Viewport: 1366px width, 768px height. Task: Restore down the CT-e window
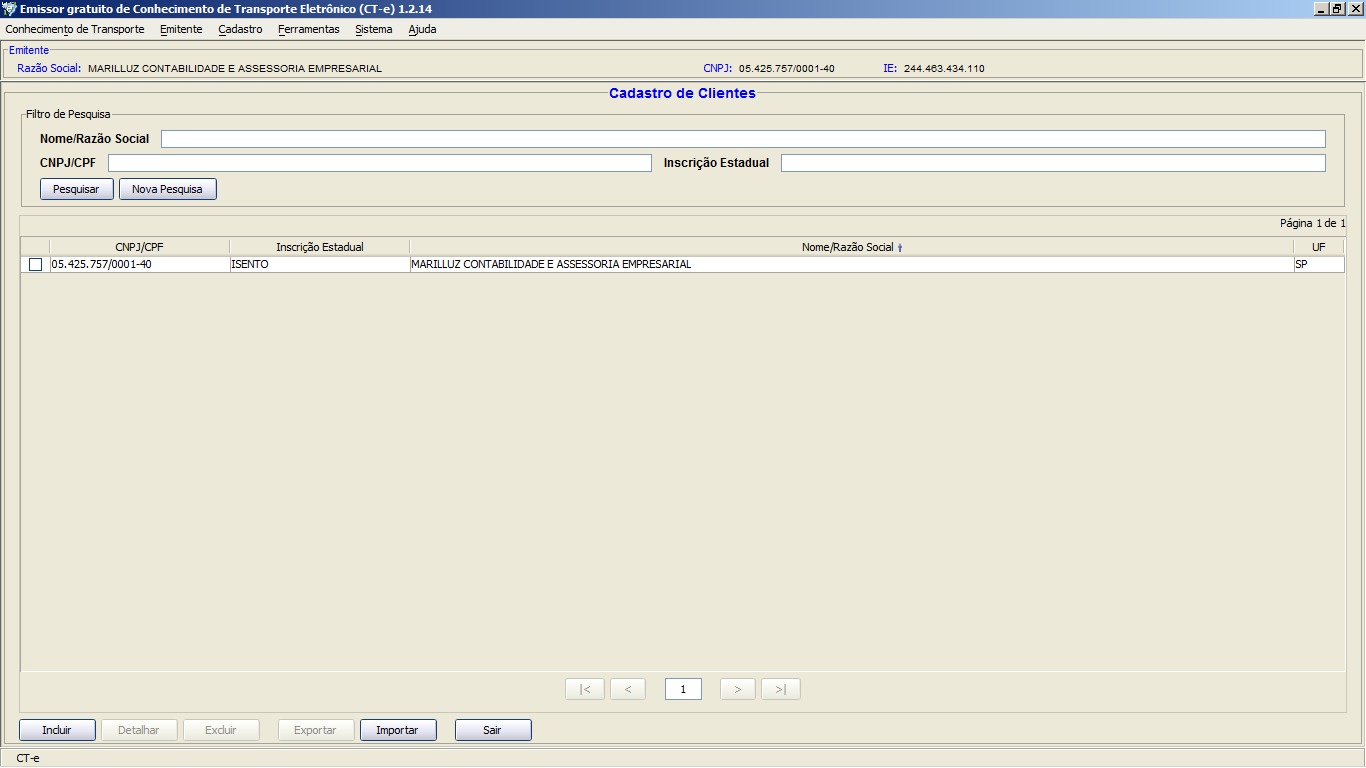pos(1337,9)
